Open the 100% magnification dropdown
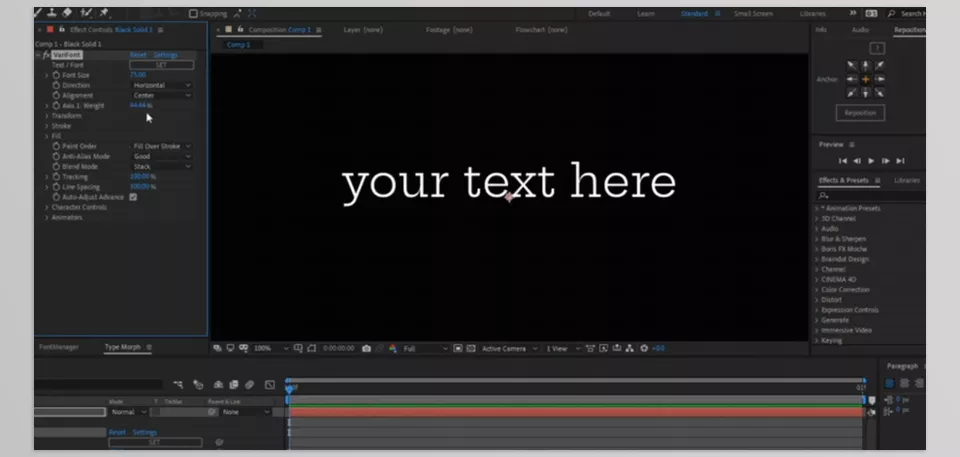960x457 pixels. coord(271,349)
